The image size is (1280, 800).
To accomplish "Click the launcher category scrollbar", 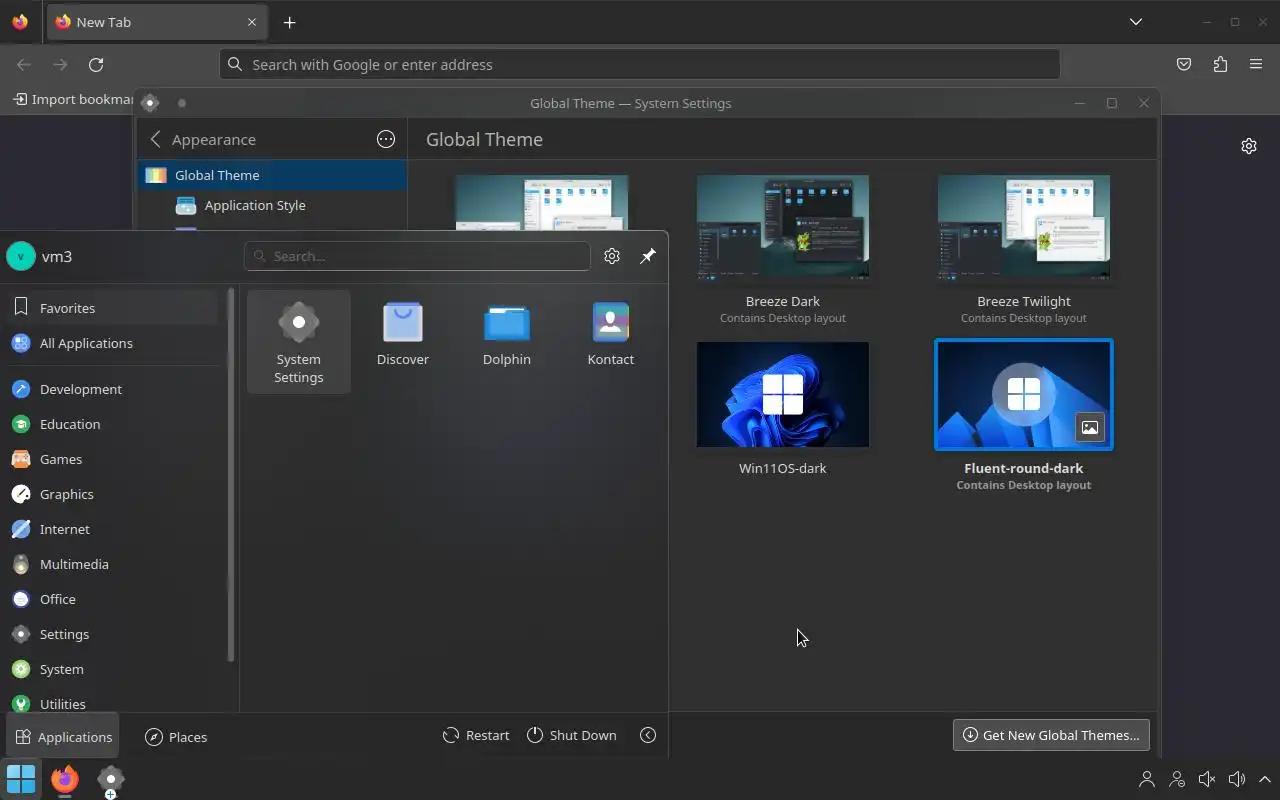I will pos(231,475).
